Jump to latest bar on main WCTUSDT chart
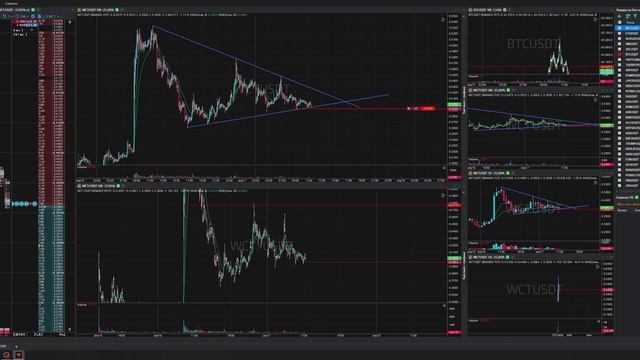The width and height of the screenshot is (640, 360). click(443, 19)
